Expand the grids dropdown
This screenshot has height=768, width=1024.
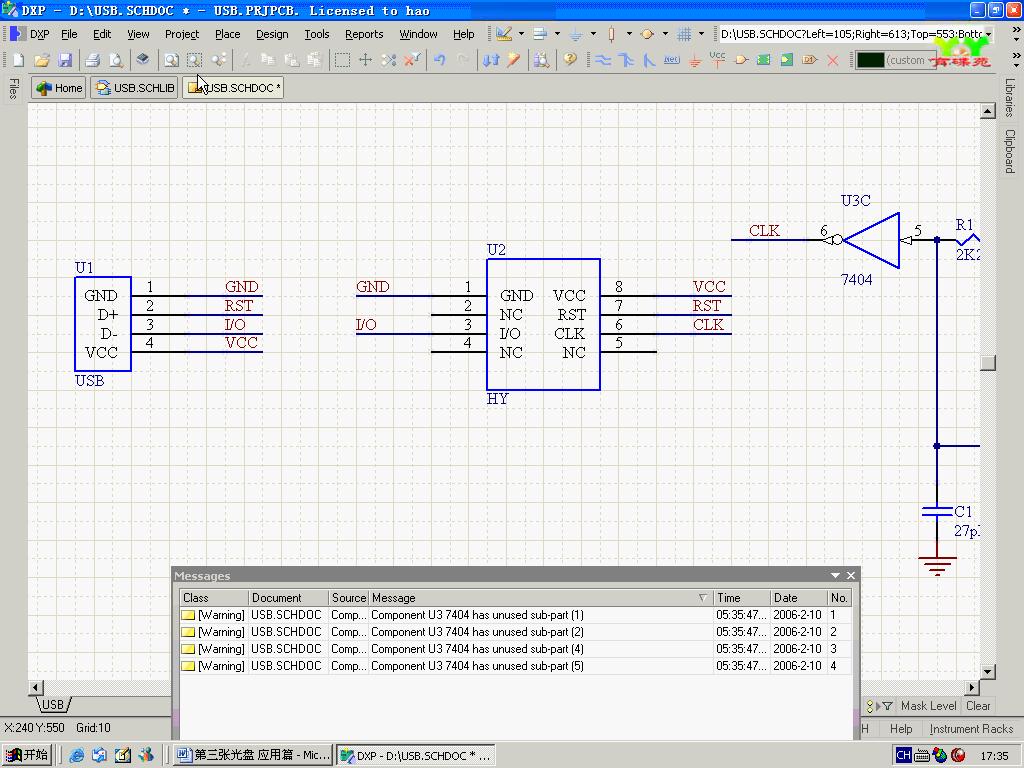coord(701,34)
